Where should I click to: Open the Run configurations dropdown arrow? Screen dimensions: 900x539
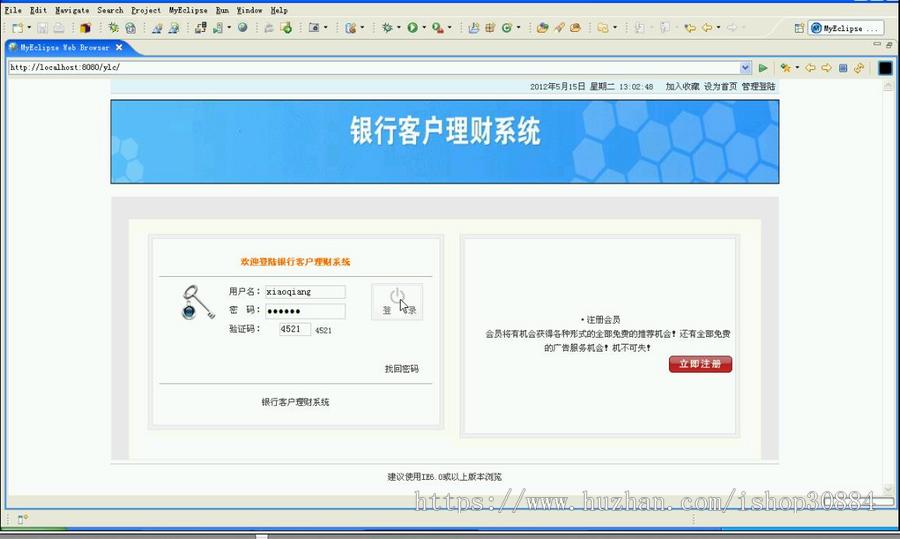[x=424, y=28]
